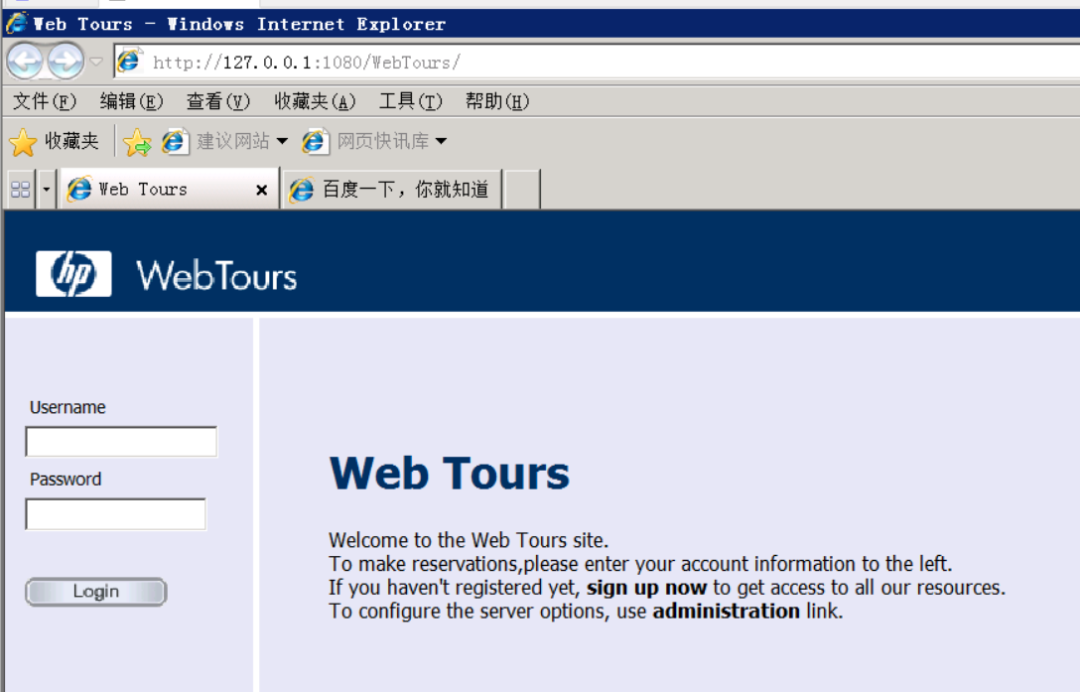Expand the 网页快讯库 dropdown arrow
Viewport: 1080px width, 692px height.
441,141
